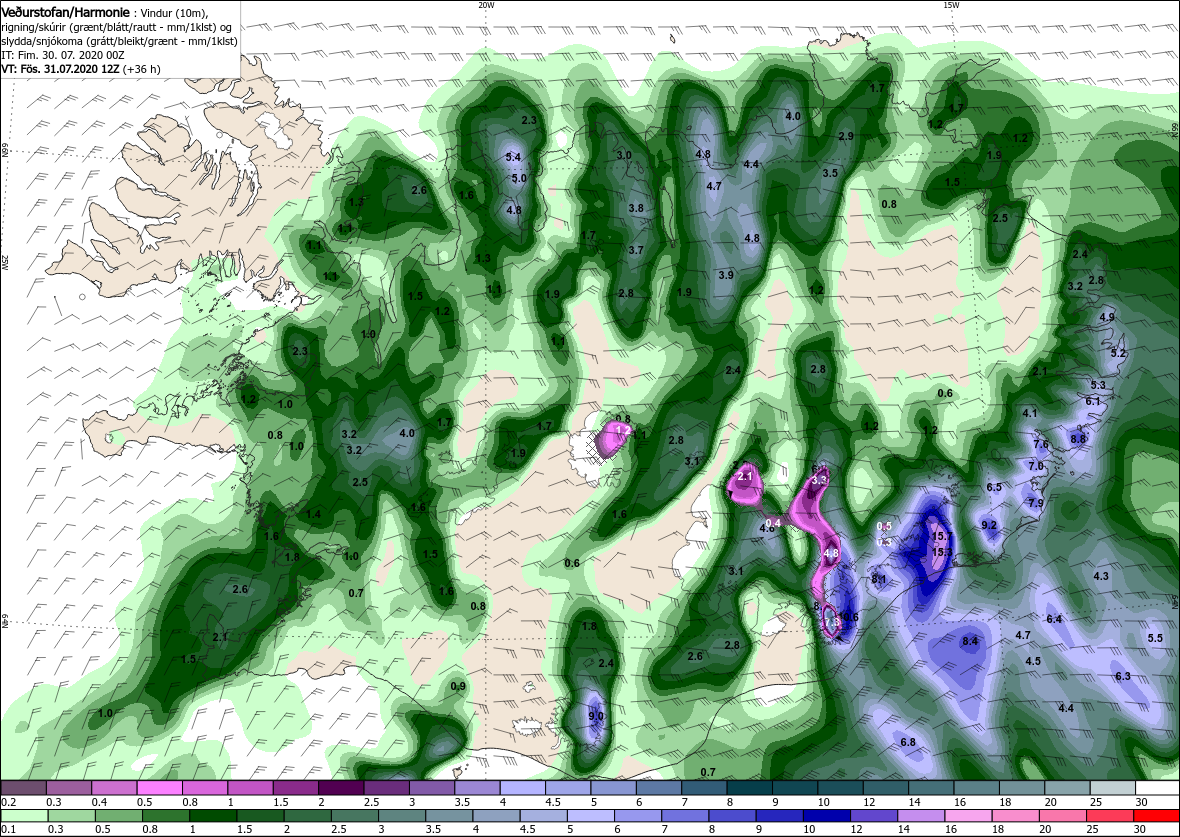
Task: Click the lightest green swatch starting the rain legend
Action: [x=23, y=817]
